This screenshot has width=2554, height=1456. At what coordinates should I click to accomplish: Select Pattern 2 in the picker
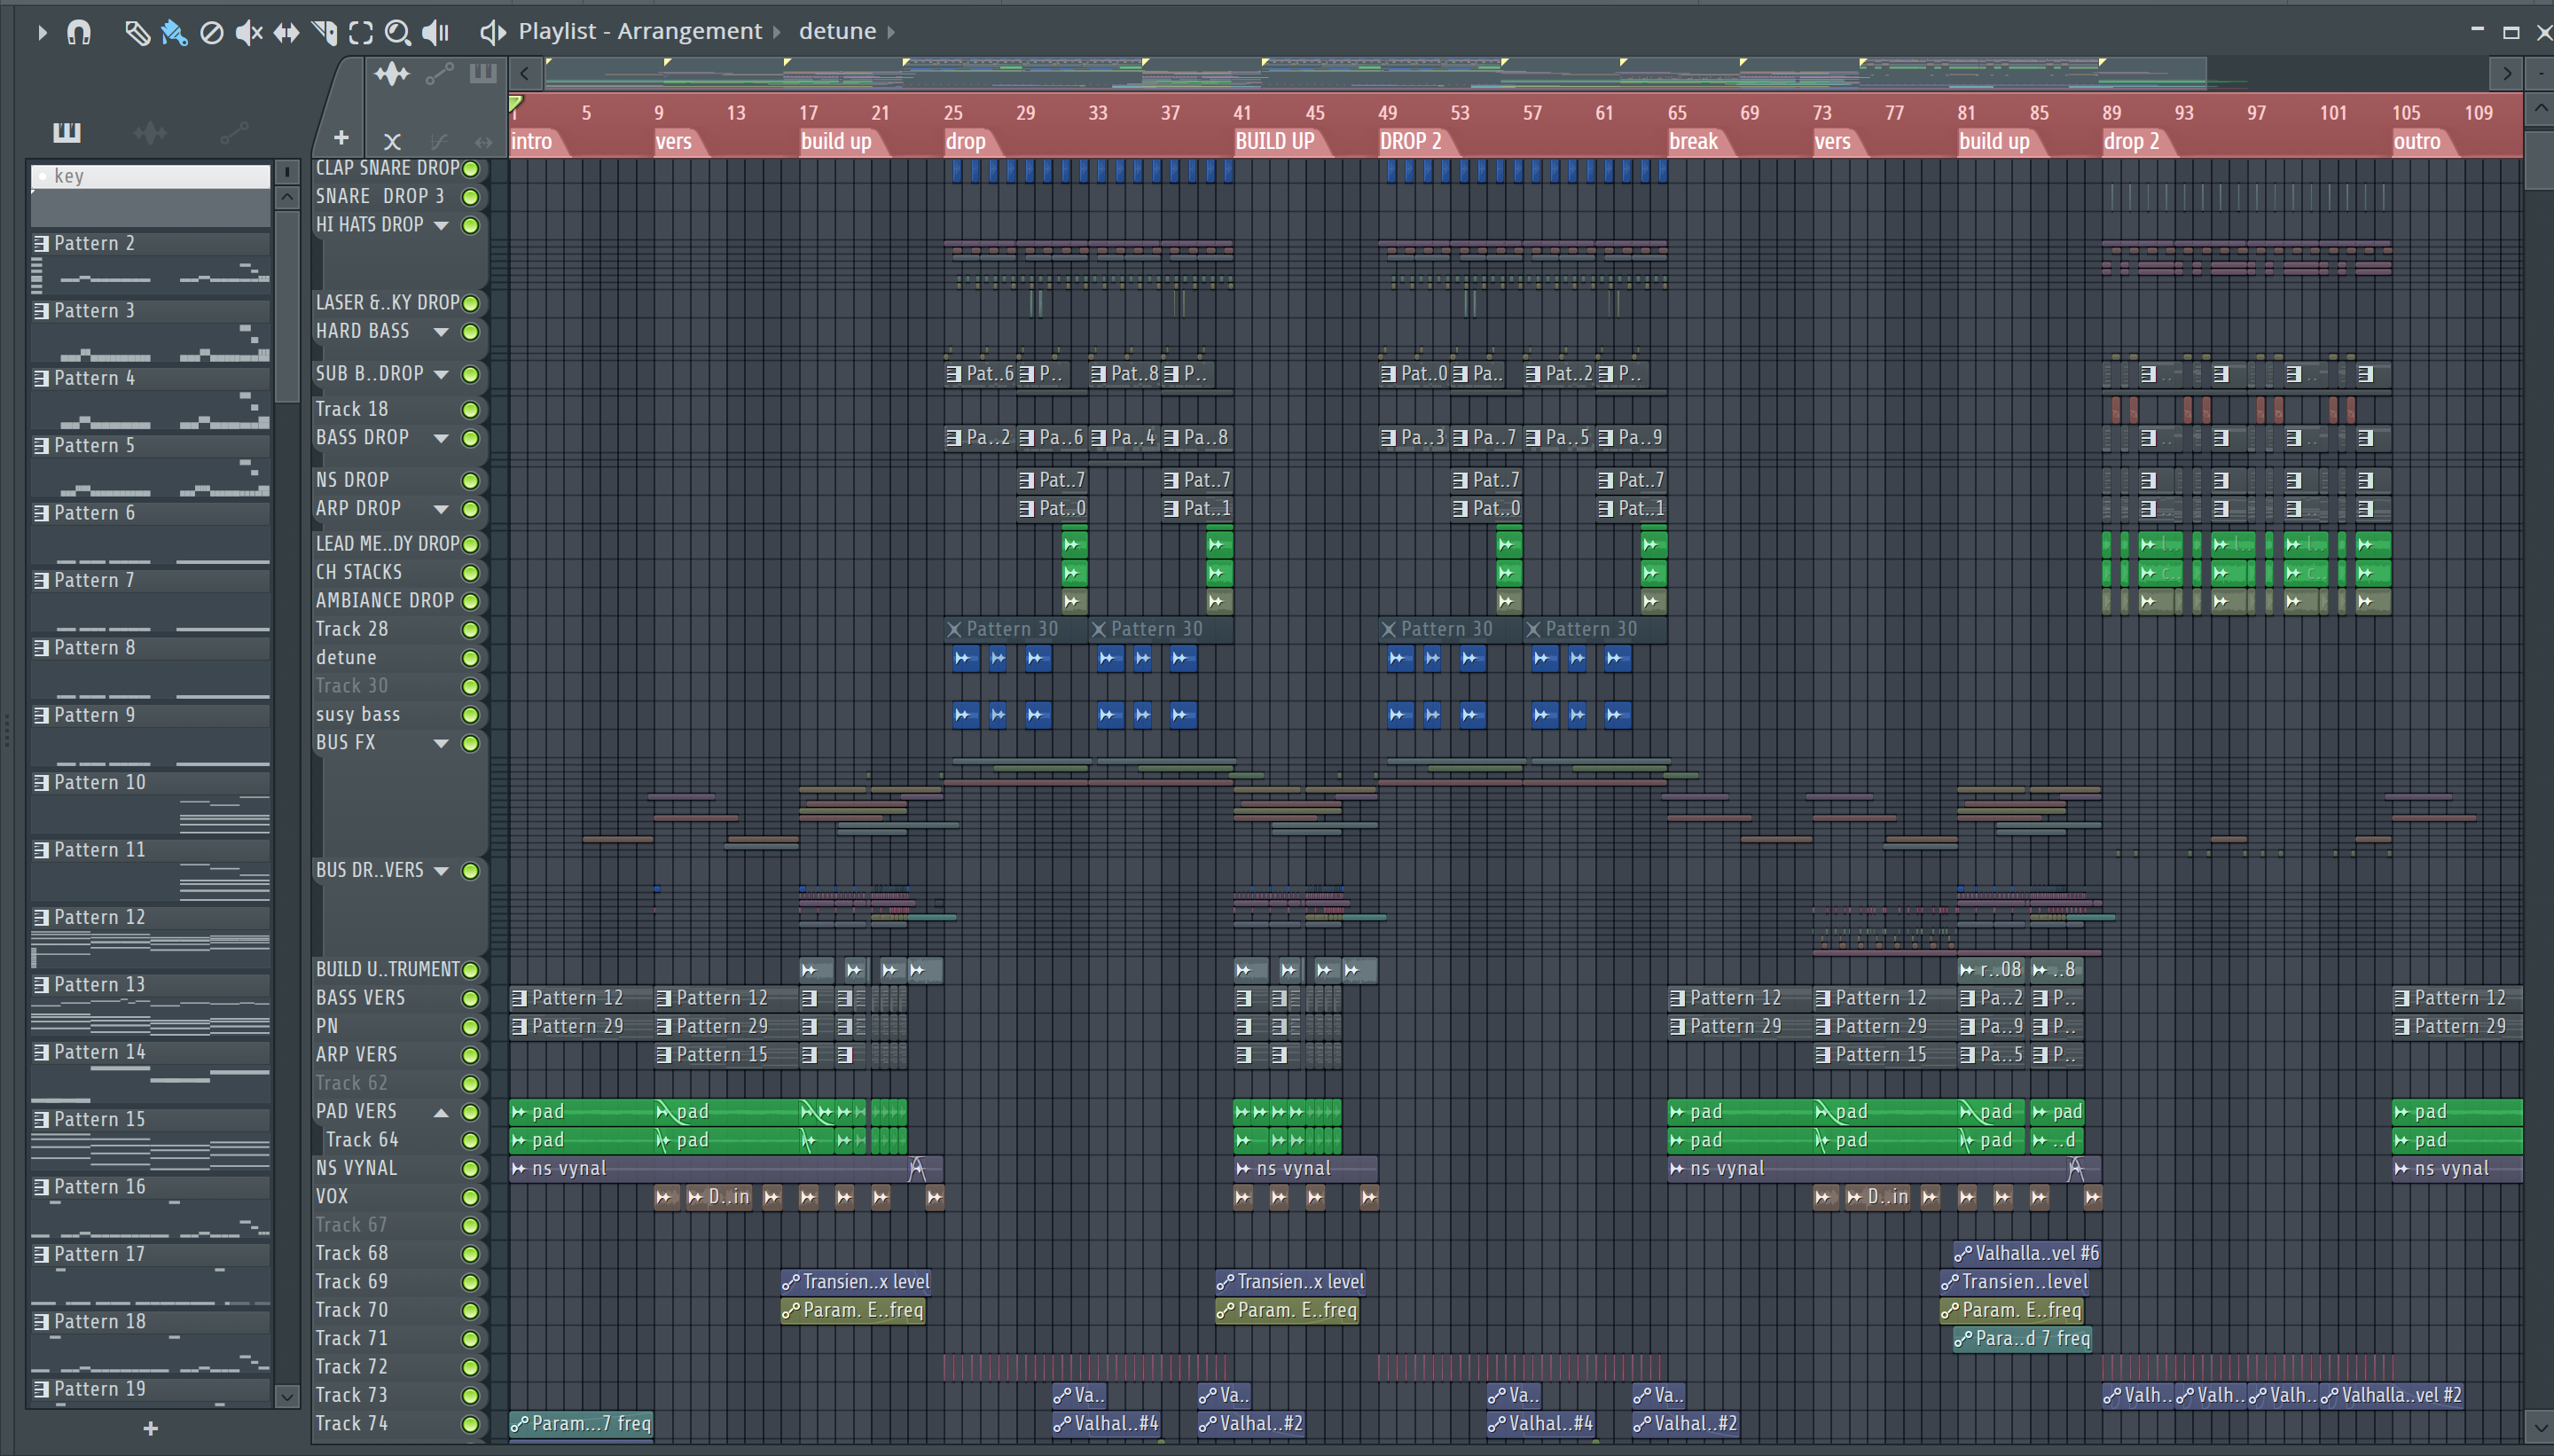click(x=150, y=243)
